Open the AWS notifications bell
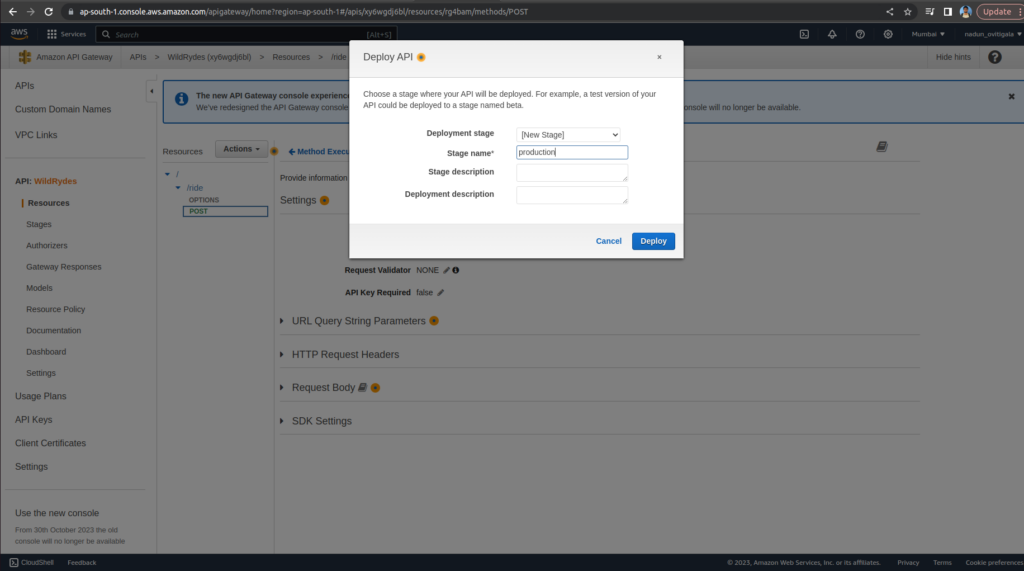The width and height of the screenshot is (1024, 571). pos(832,34)
